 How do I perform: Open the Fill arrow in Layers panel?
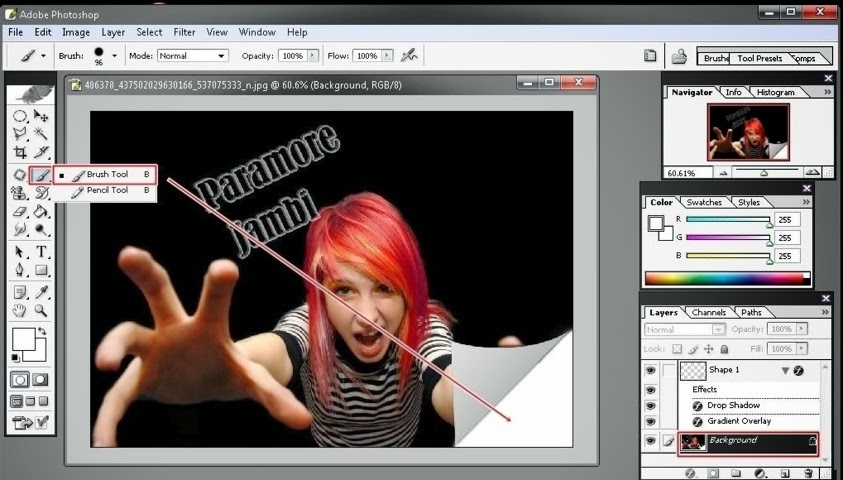802,349
